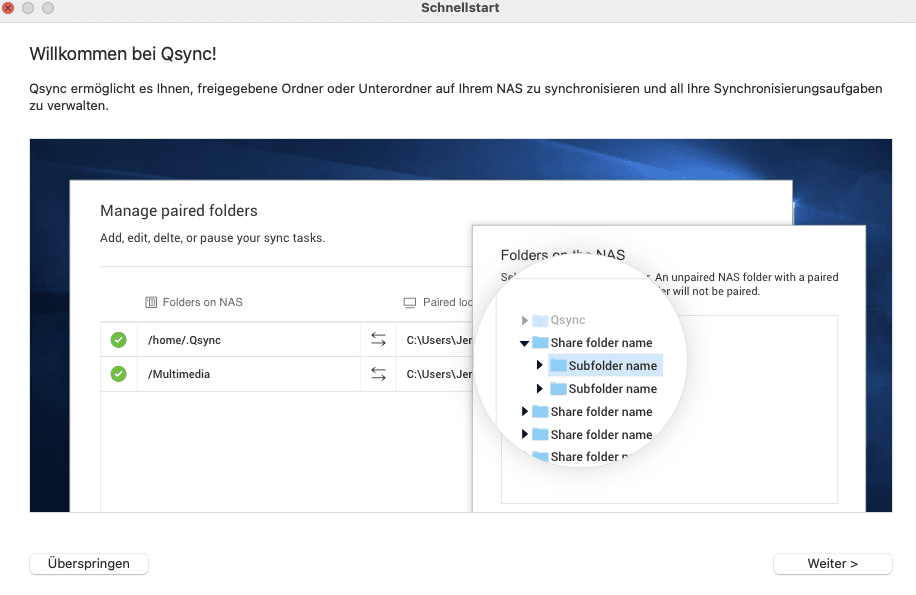Click the greyed Qsync folder icon
Screen dimensions: 916x595
pyautogui.click(x=540, y=320)
